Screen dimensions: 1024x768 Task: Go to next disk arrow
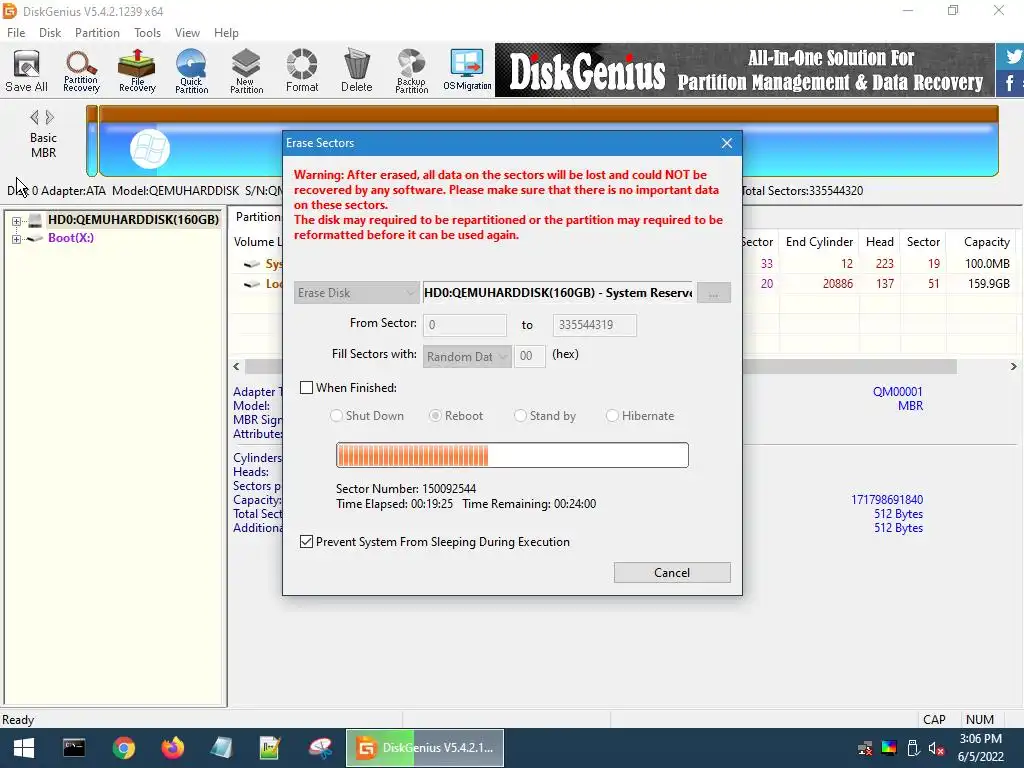coord(50,118)
